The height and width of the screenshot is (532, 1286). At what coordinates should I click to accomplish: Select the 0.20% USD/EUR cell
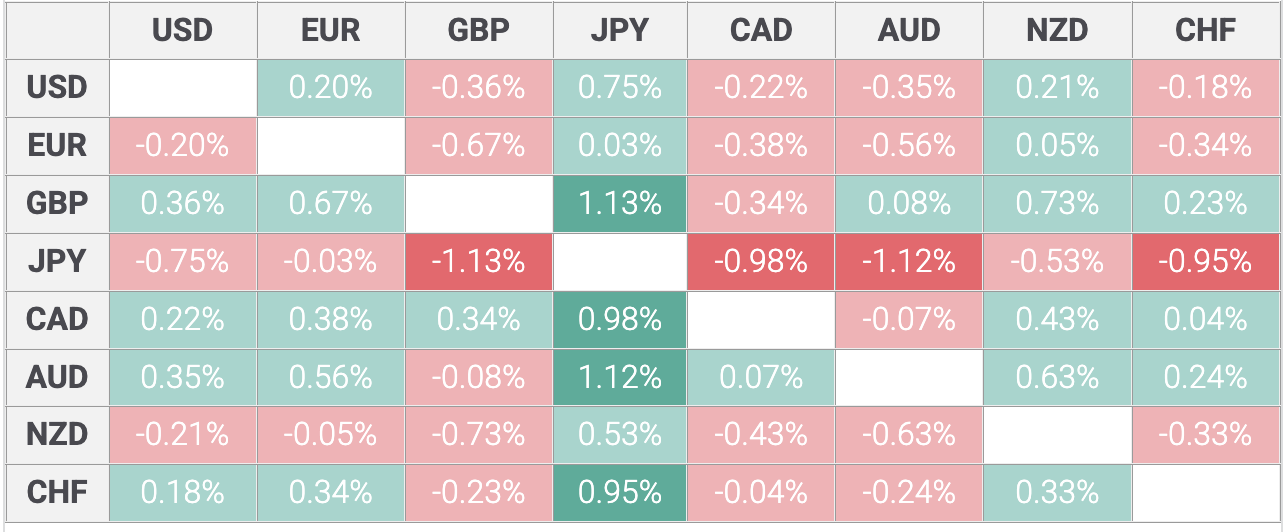pyautogui.click(x=331, y=88)
